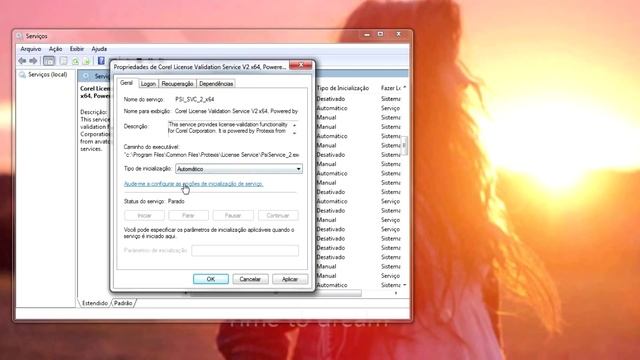Click the executable path text
640x360 pixels.
coord(211,155)
